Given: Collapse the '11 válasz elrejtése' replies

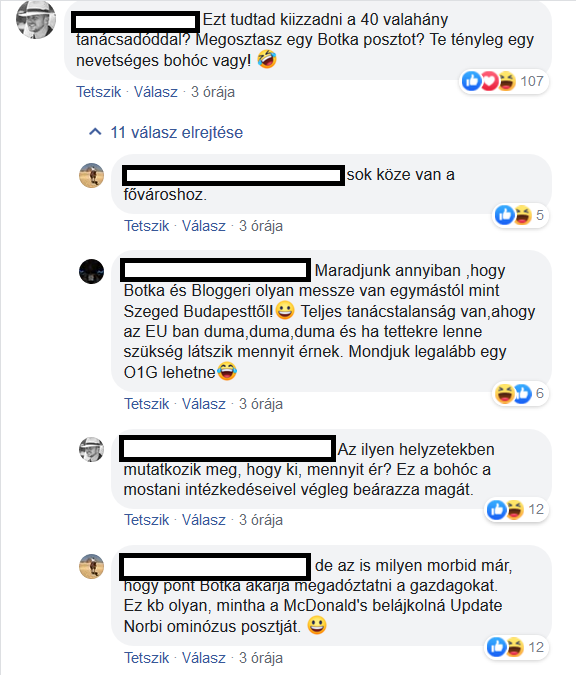Looking at the screenshot, I should pos(177,133).
